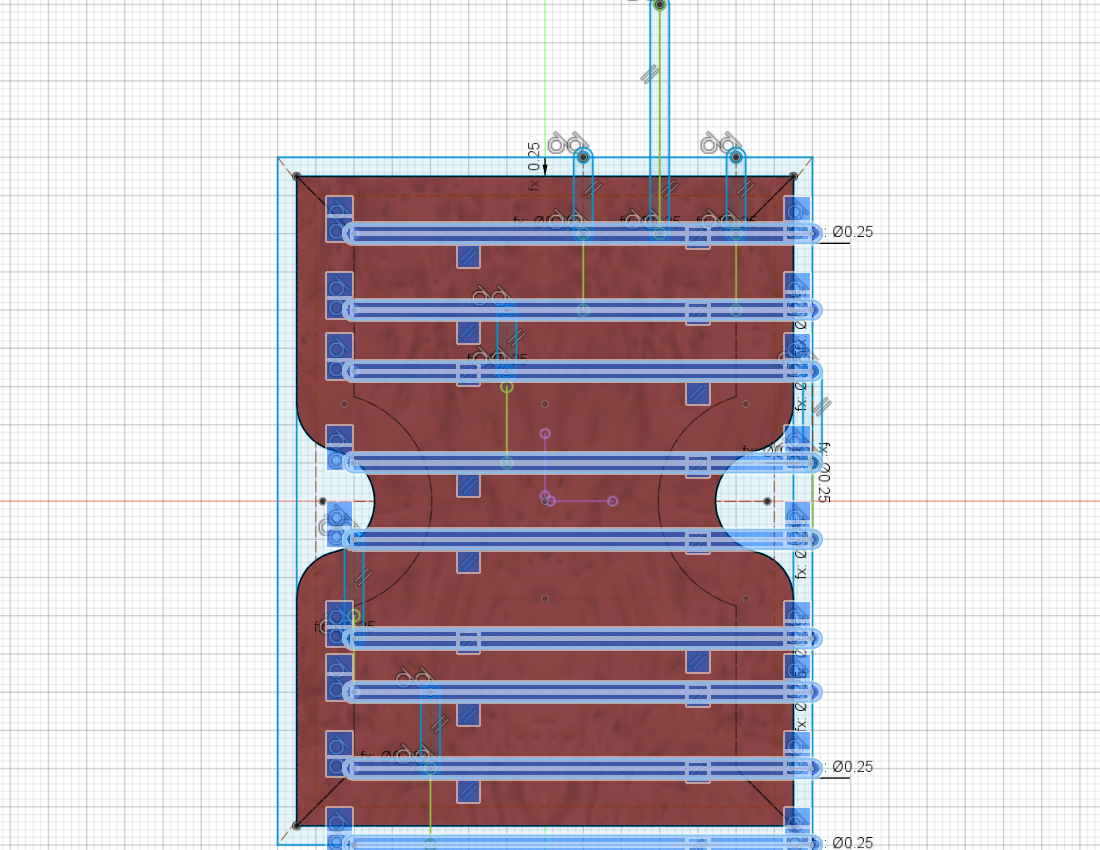The image size is (1100, 850).
Task: Click the tangent constraint glyphs above the right top vertical slot
Action: point(720,142)
